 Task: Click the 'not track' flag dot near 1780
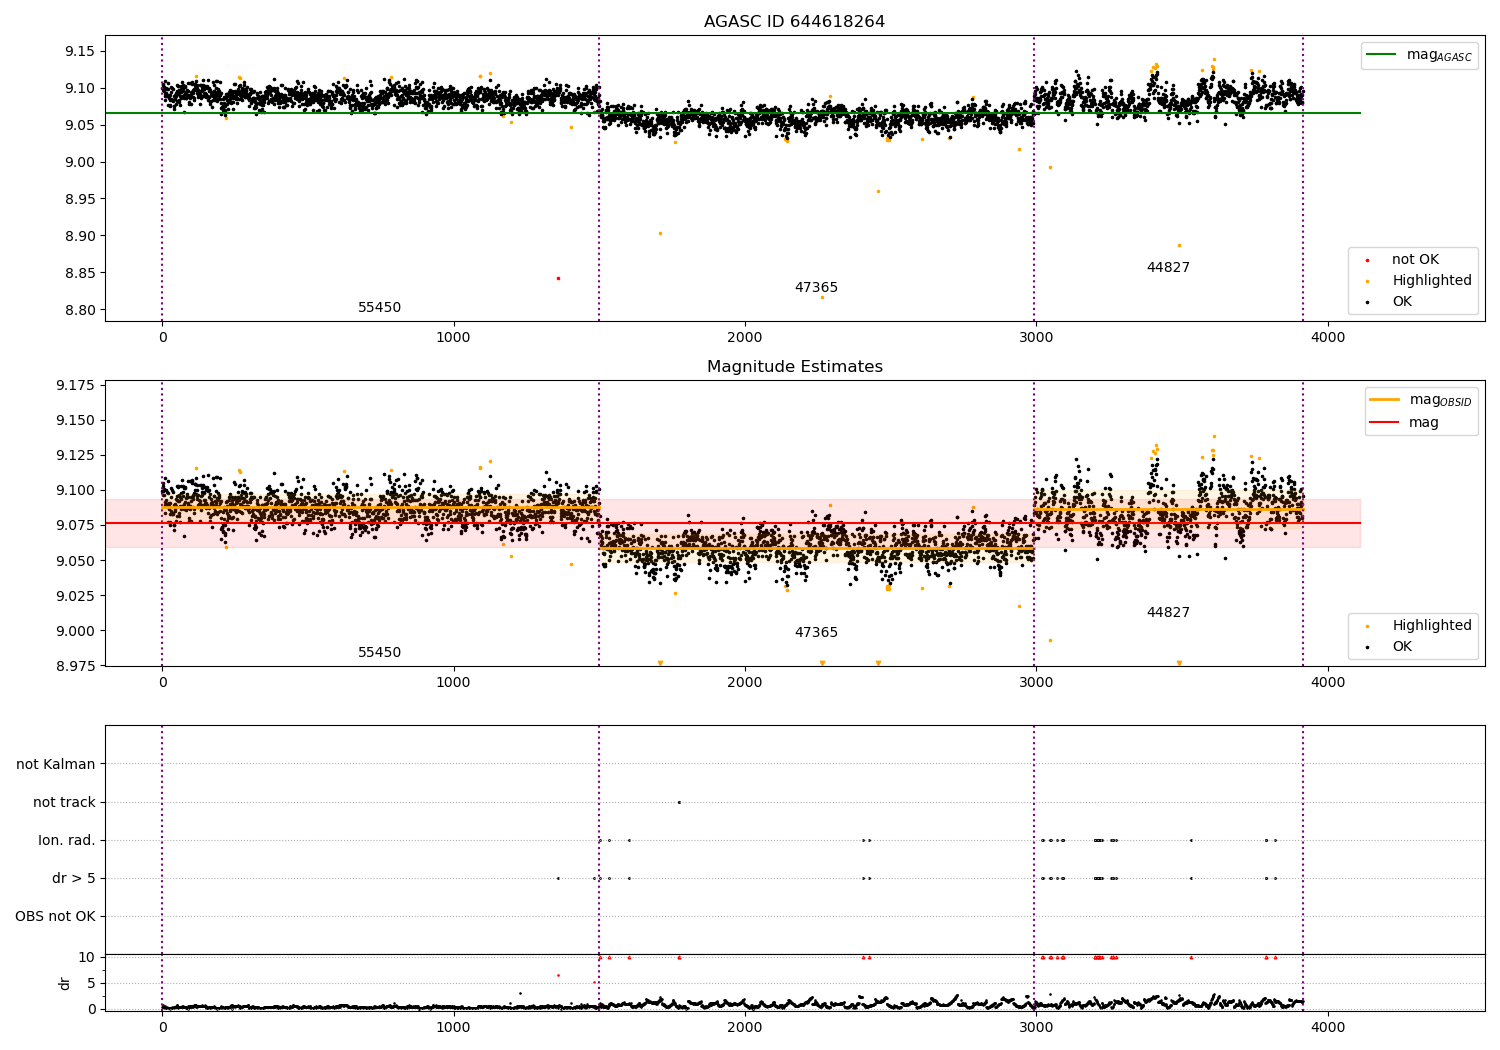[679, 802]
